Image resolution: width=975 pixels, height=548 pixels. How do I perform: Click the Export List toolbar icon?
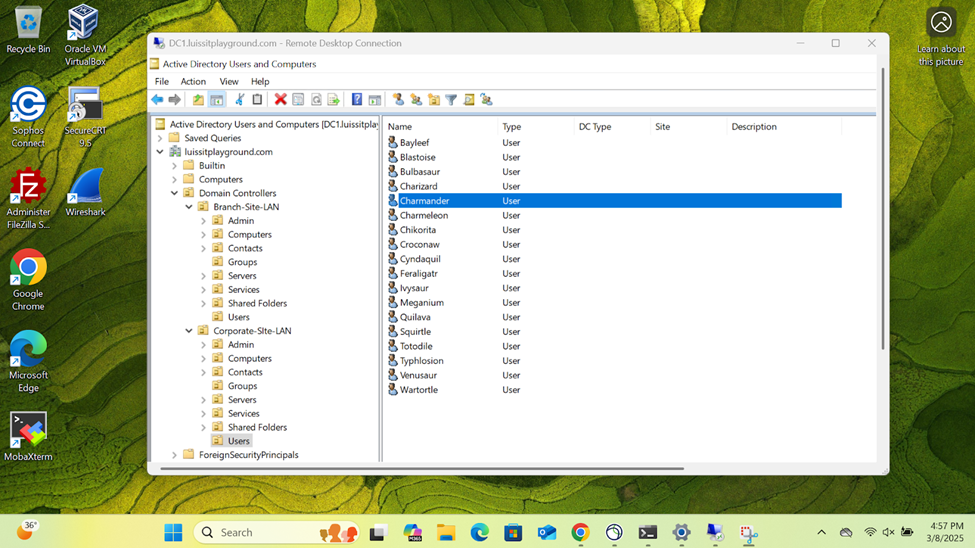333,100
